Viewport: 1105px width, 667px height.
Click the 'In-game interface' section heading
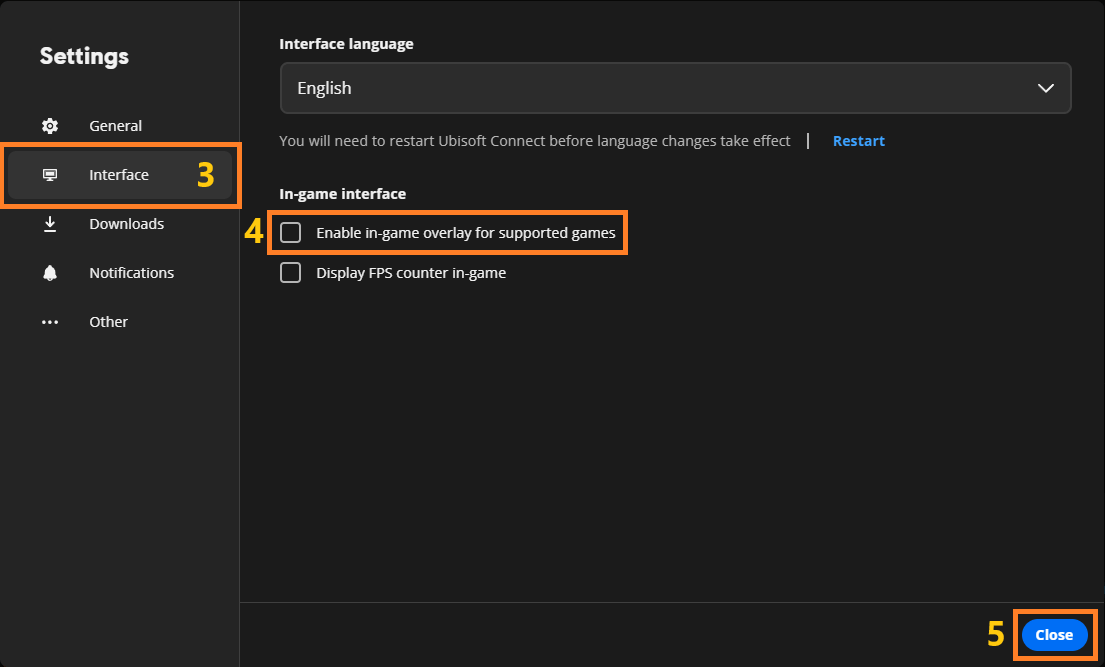[343, 194]
